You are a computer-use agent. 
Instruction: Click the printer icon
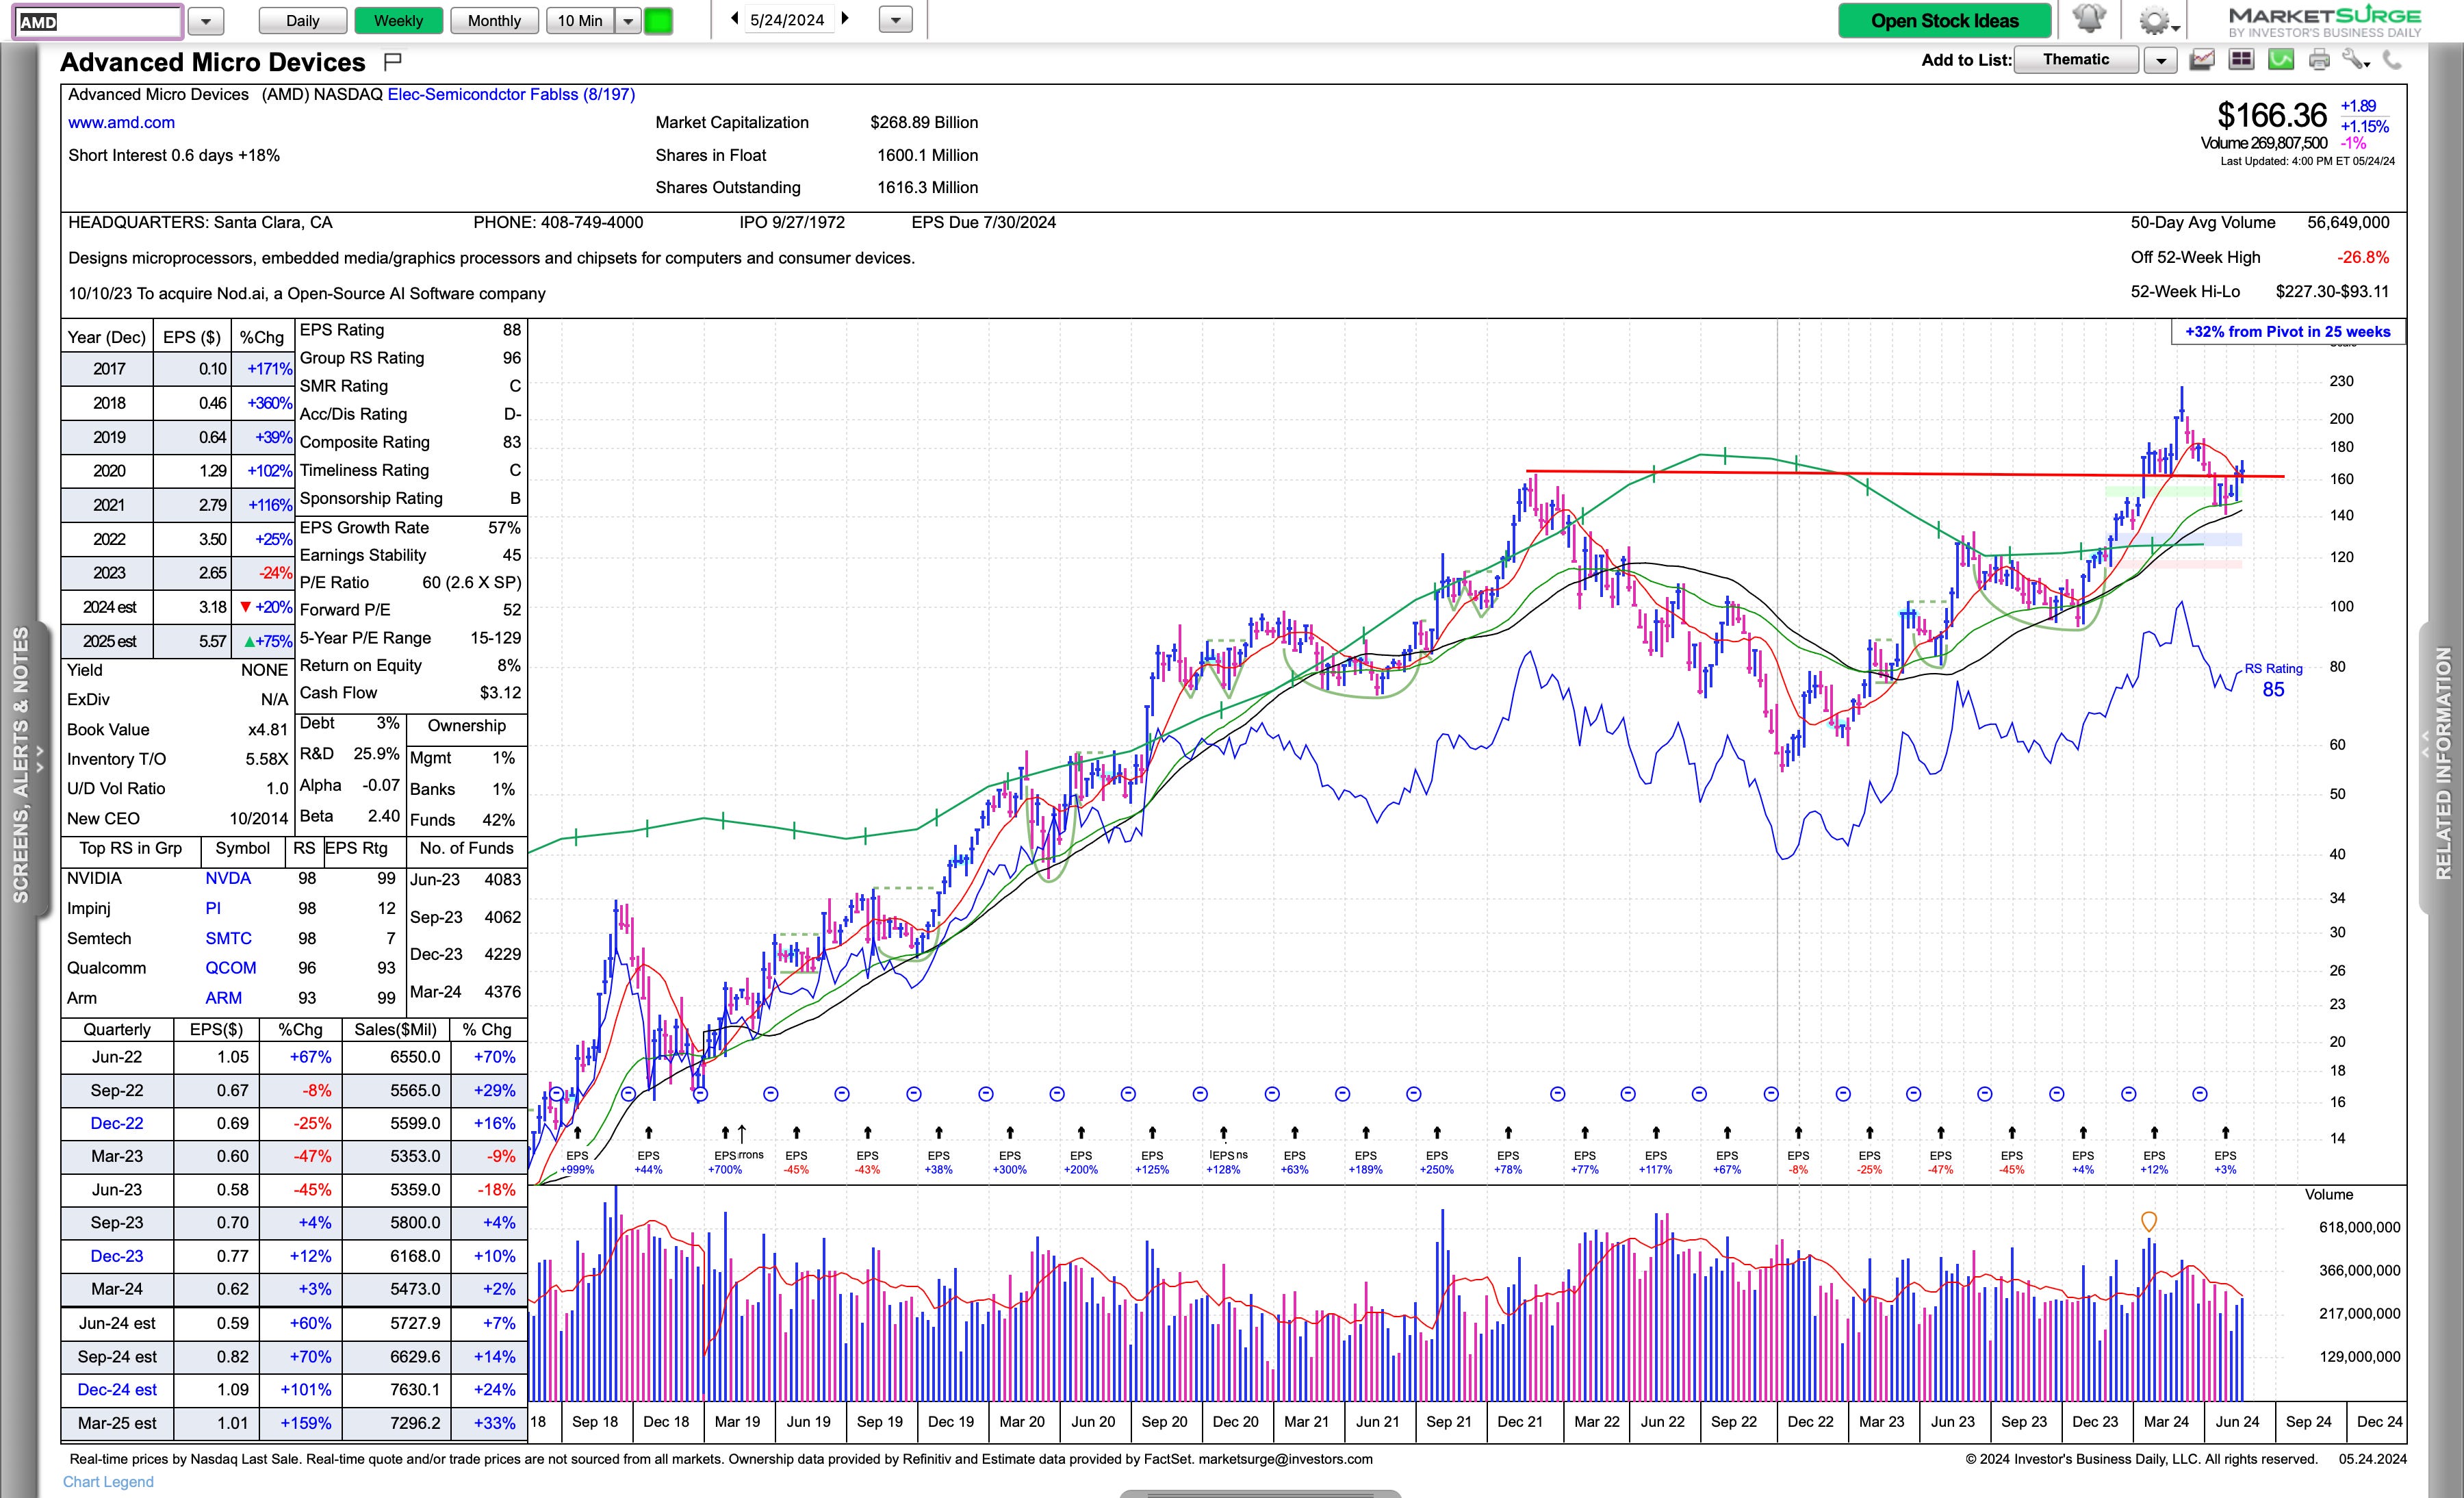click(2319, 60)
